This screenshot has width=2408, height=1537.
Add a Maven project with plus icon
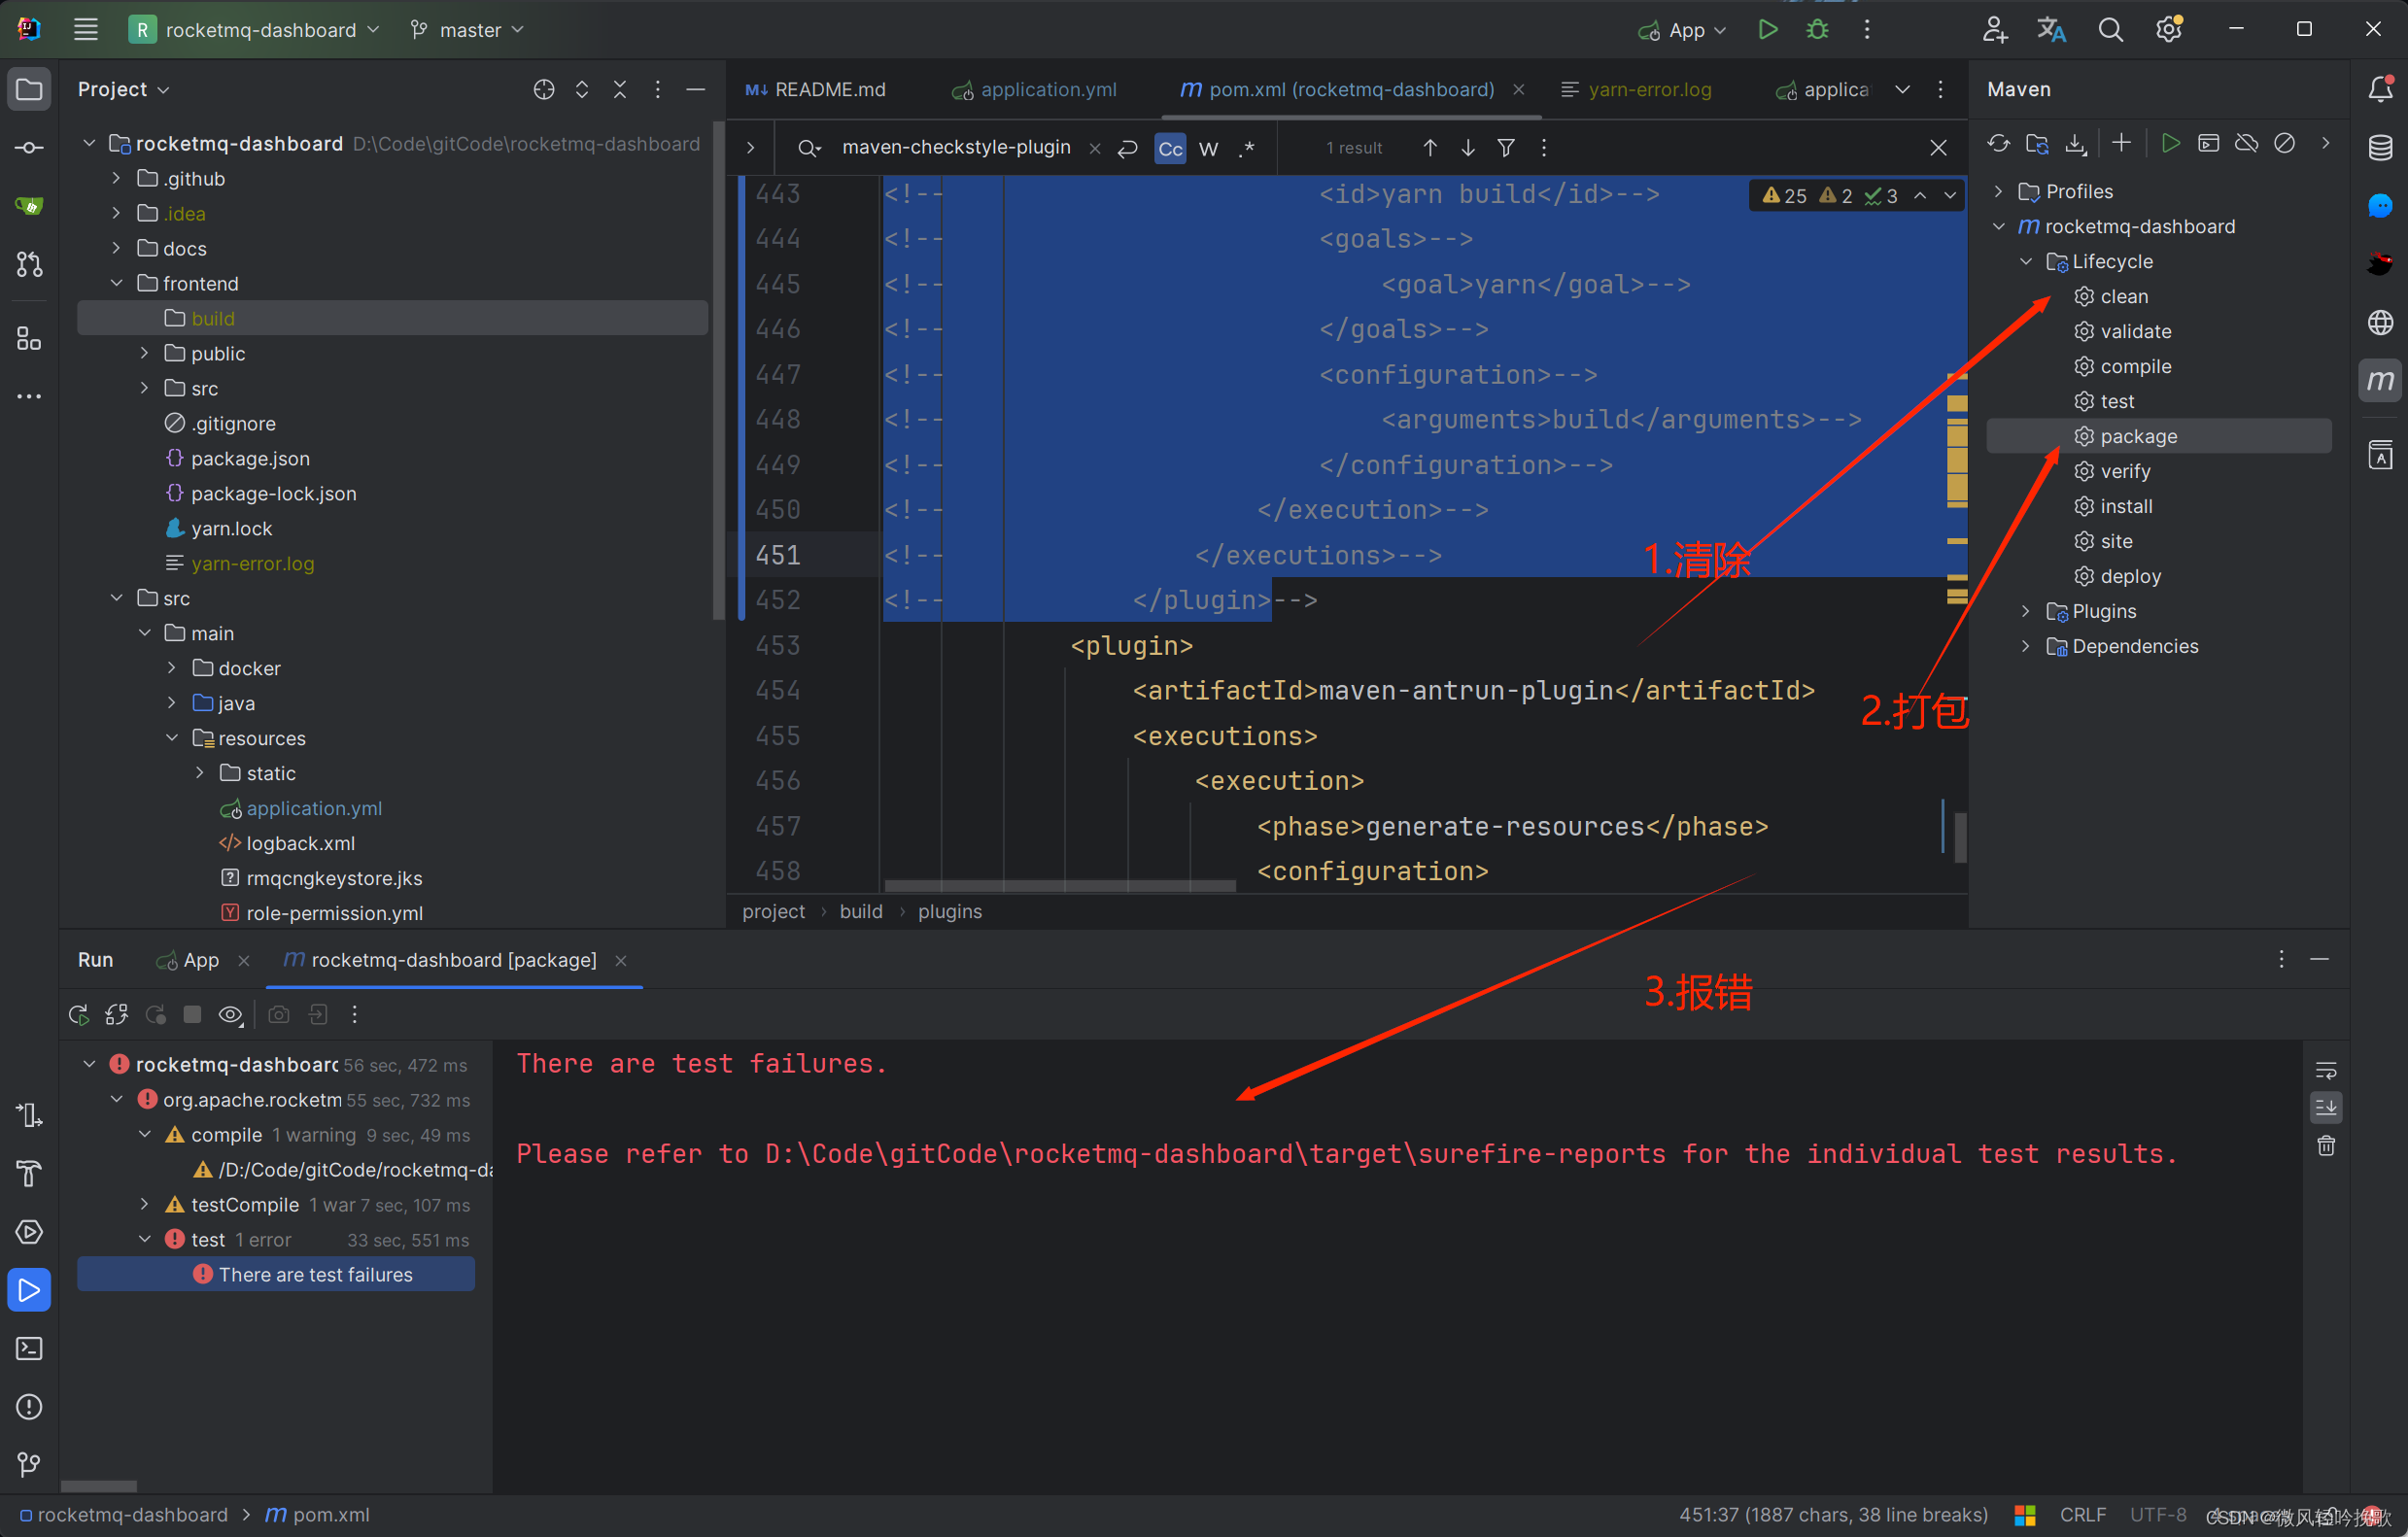(2121, 144)
